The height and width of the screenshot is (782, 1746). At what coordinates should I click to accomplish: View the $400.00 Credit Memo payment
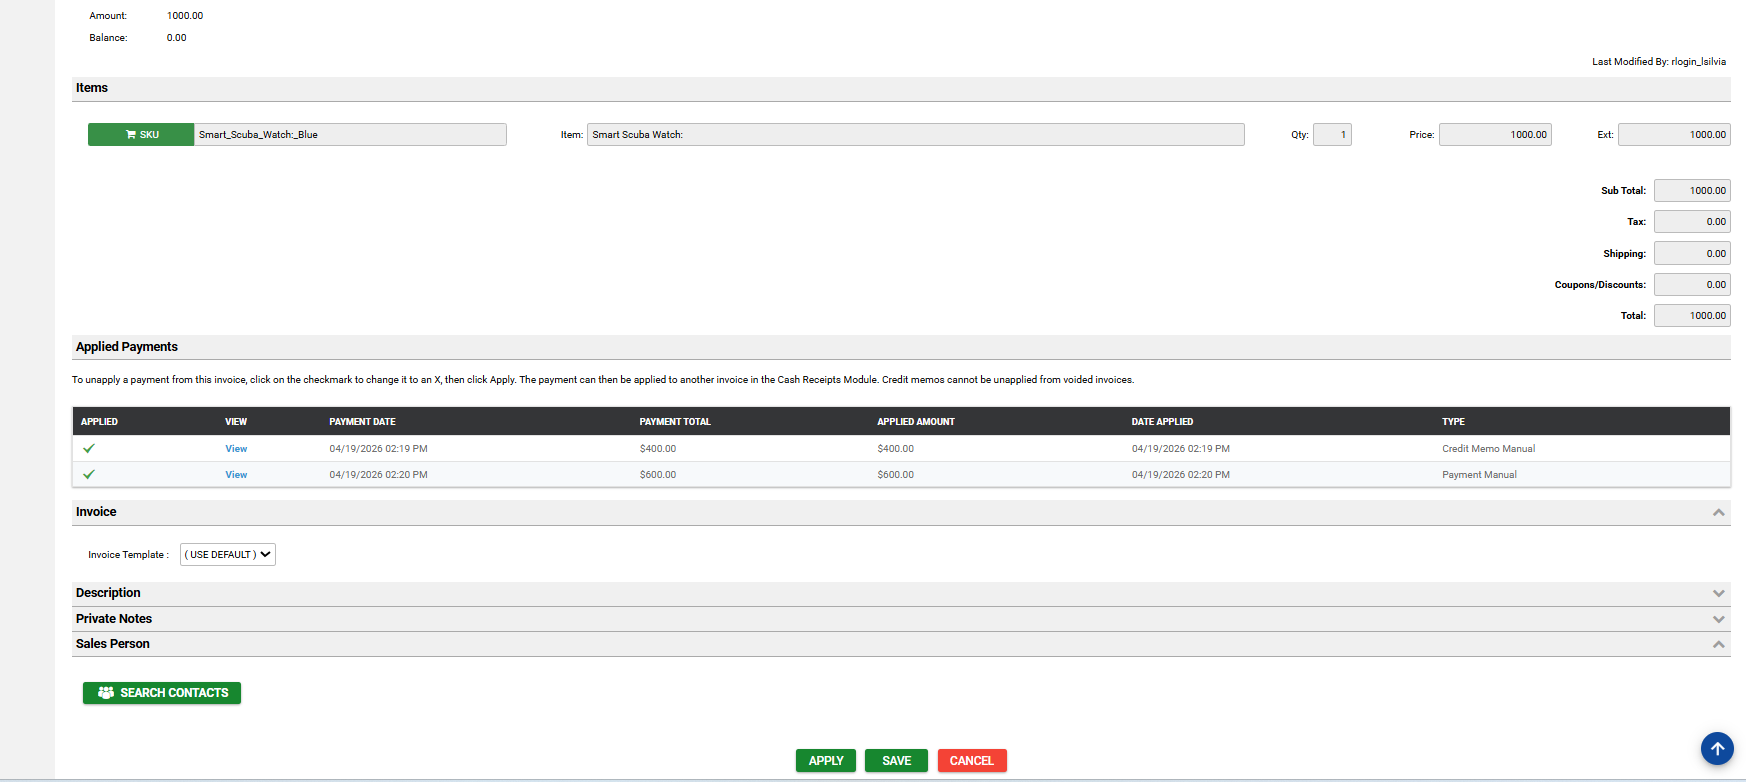pos(236,449)
